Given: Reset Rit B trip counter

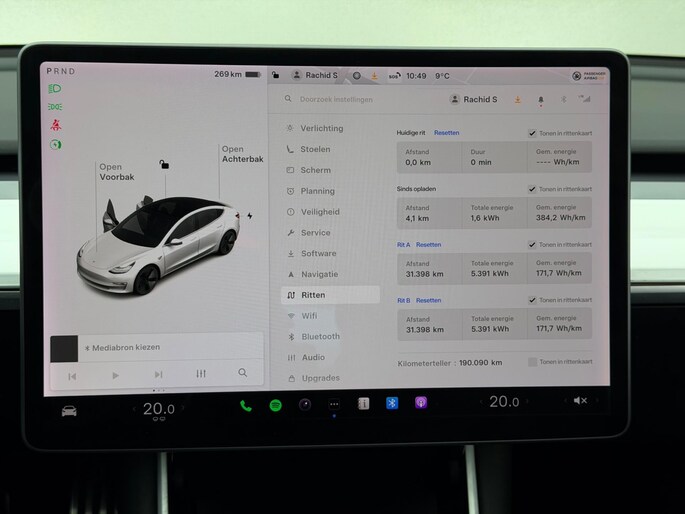Looking at the screenshot, I should [x=428, y=300].
